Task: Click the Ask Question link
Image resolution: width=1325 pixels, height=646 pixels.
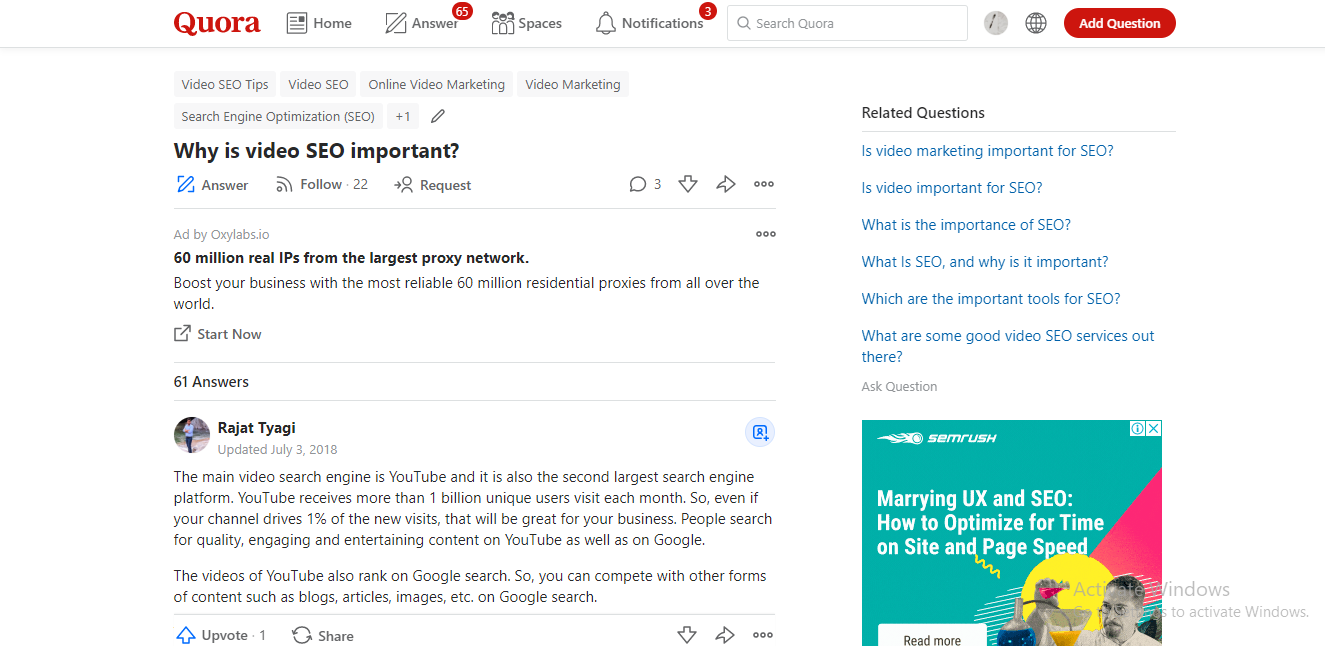Action: click(x=899, y=386)
